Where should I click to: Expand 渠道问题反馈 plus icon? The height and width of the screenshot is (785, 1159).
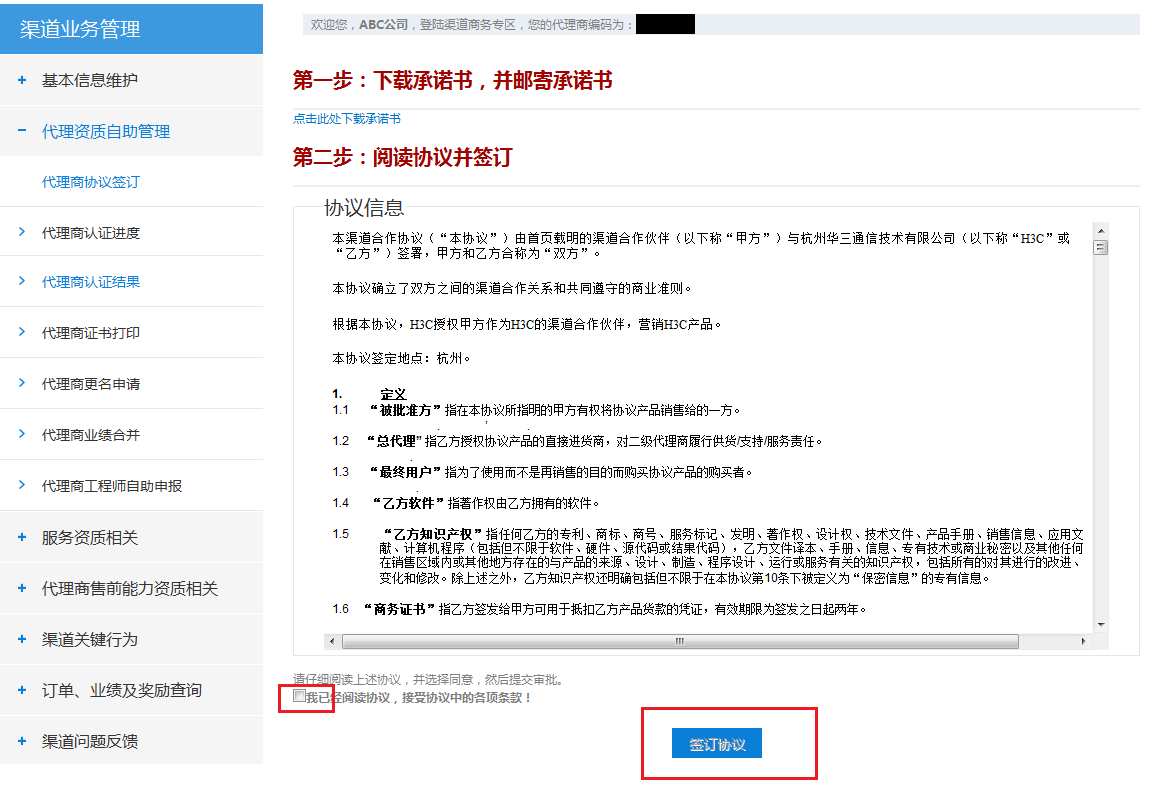tap(22, 741)
